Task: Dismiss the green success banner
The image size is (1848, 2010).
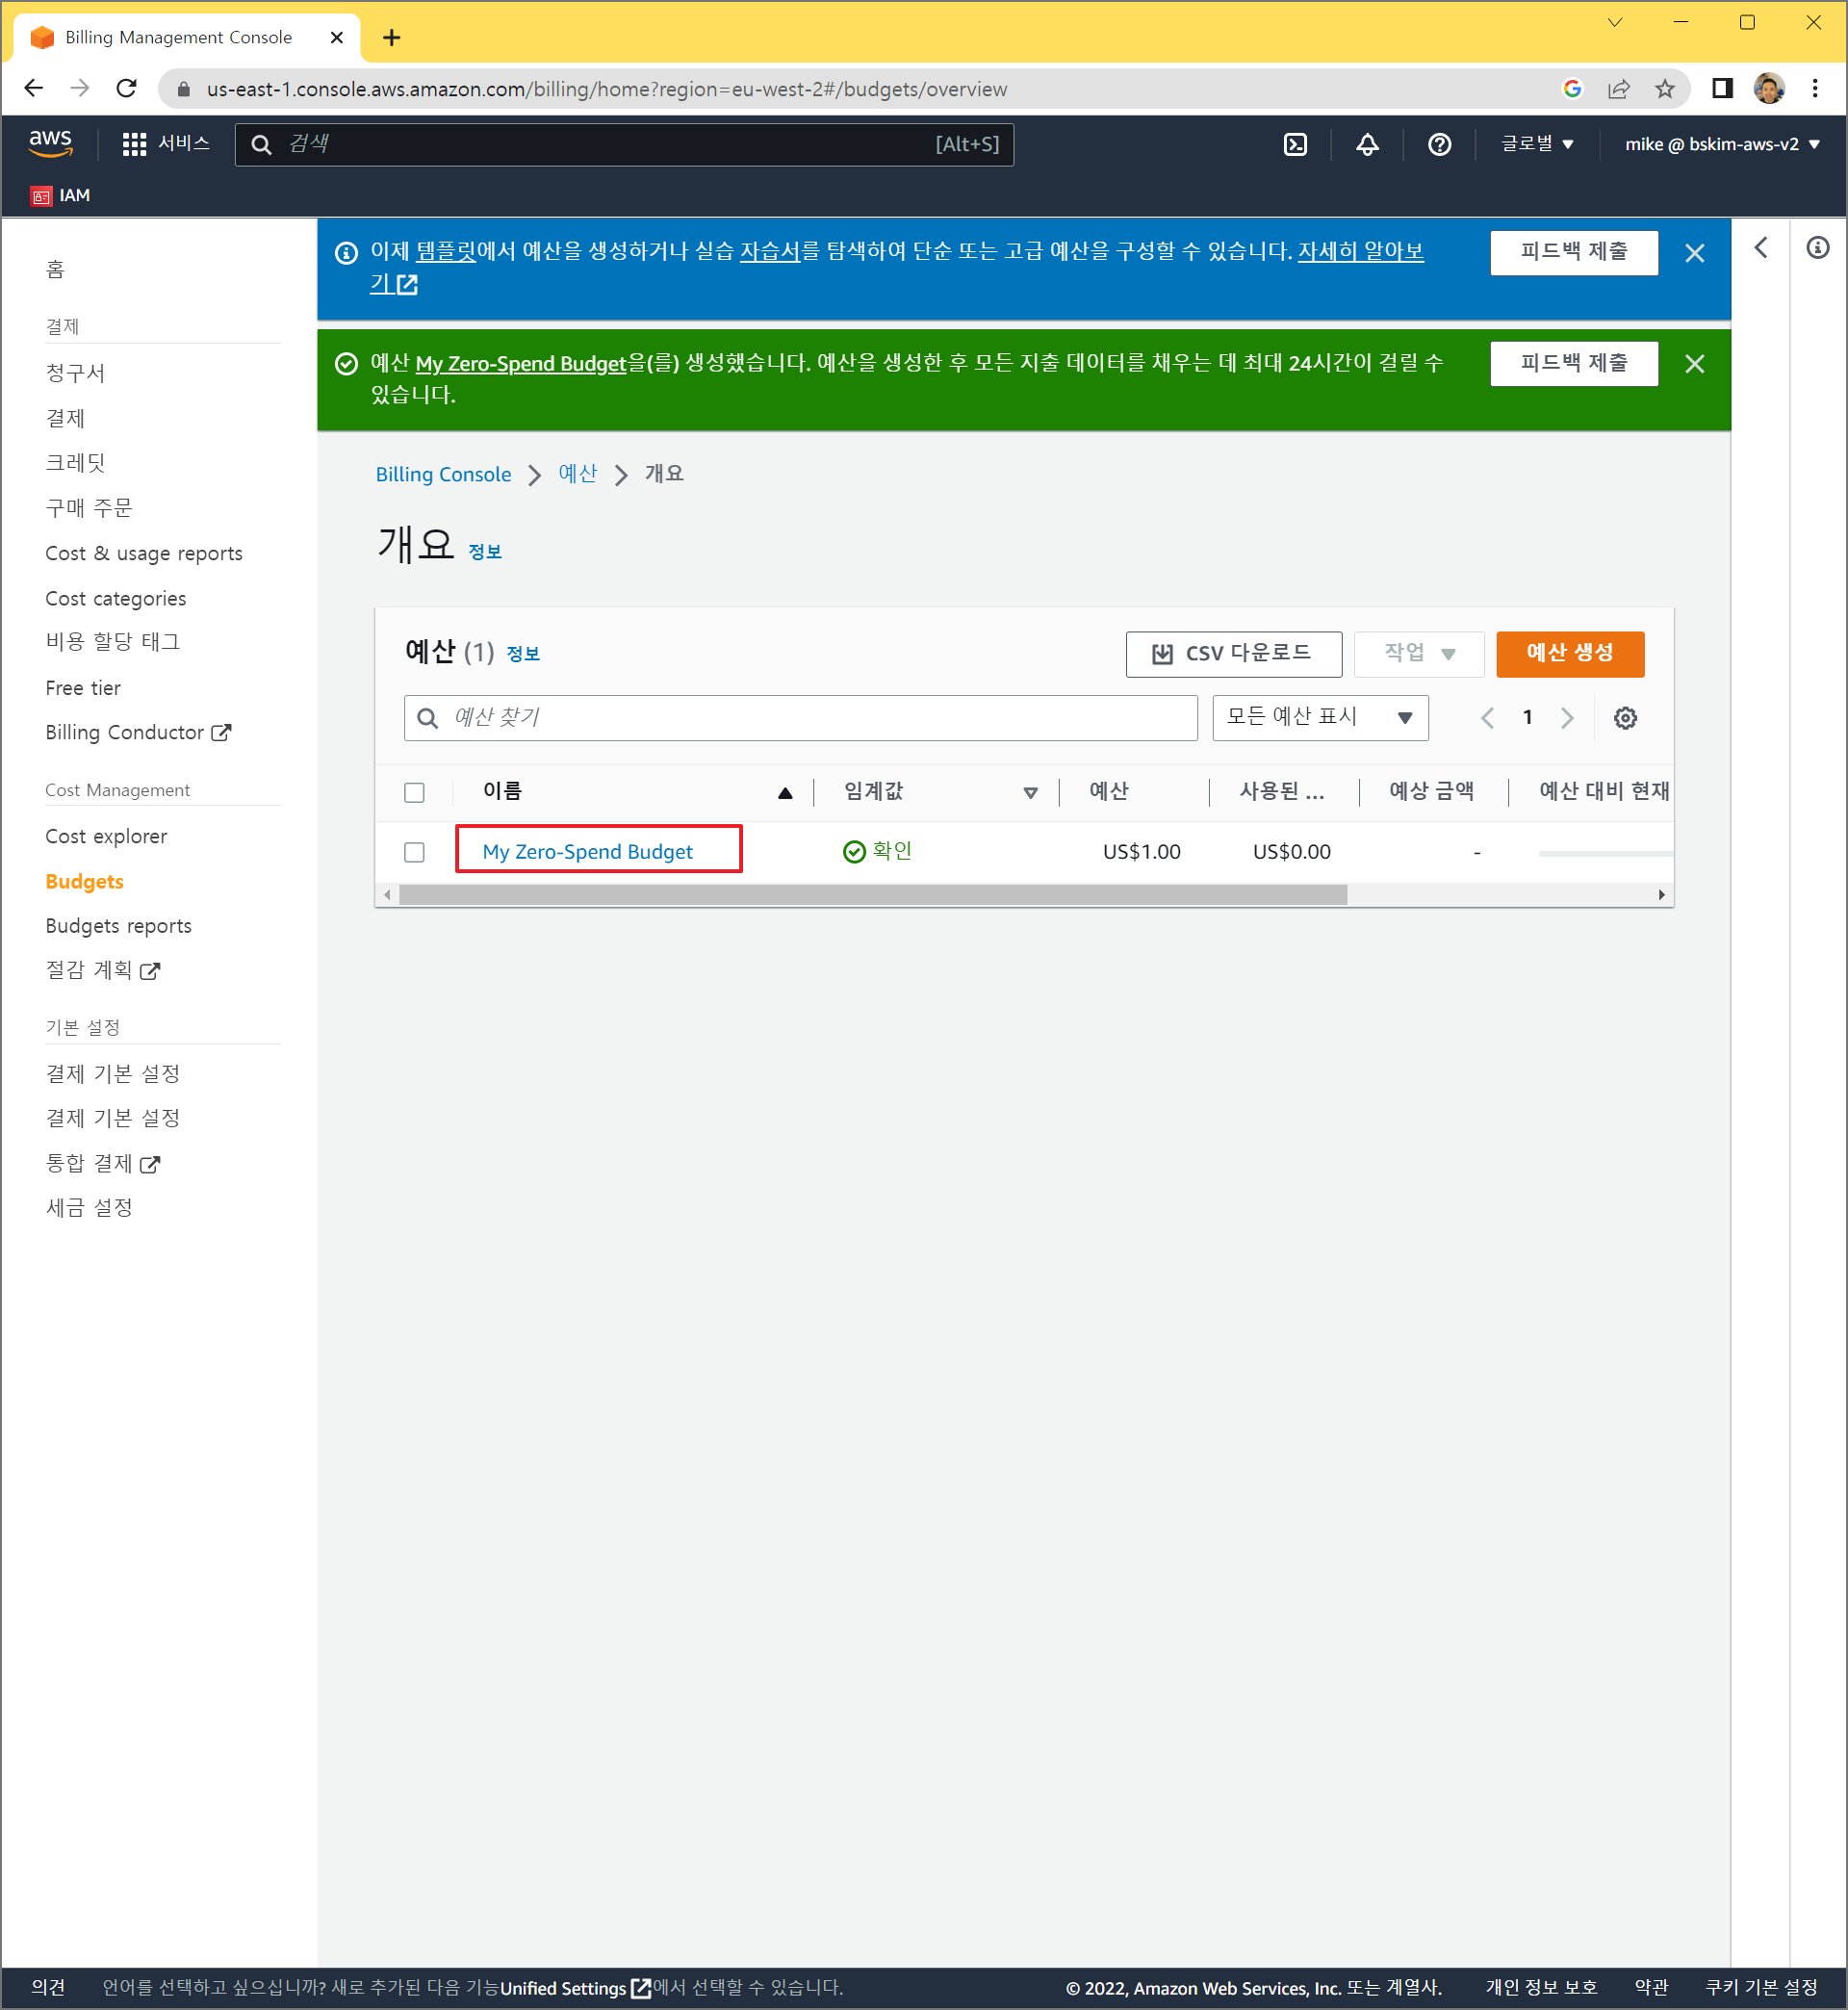Action: [x=1694, y=363]
